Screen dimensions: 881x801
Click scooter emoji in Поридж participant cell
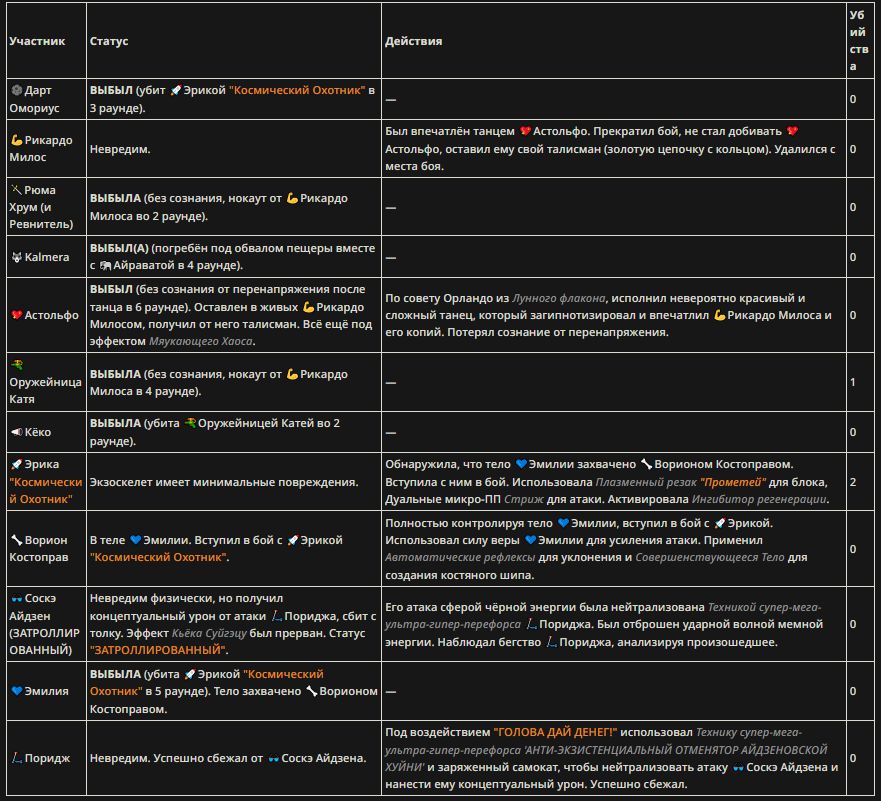(x=16, y=758)
